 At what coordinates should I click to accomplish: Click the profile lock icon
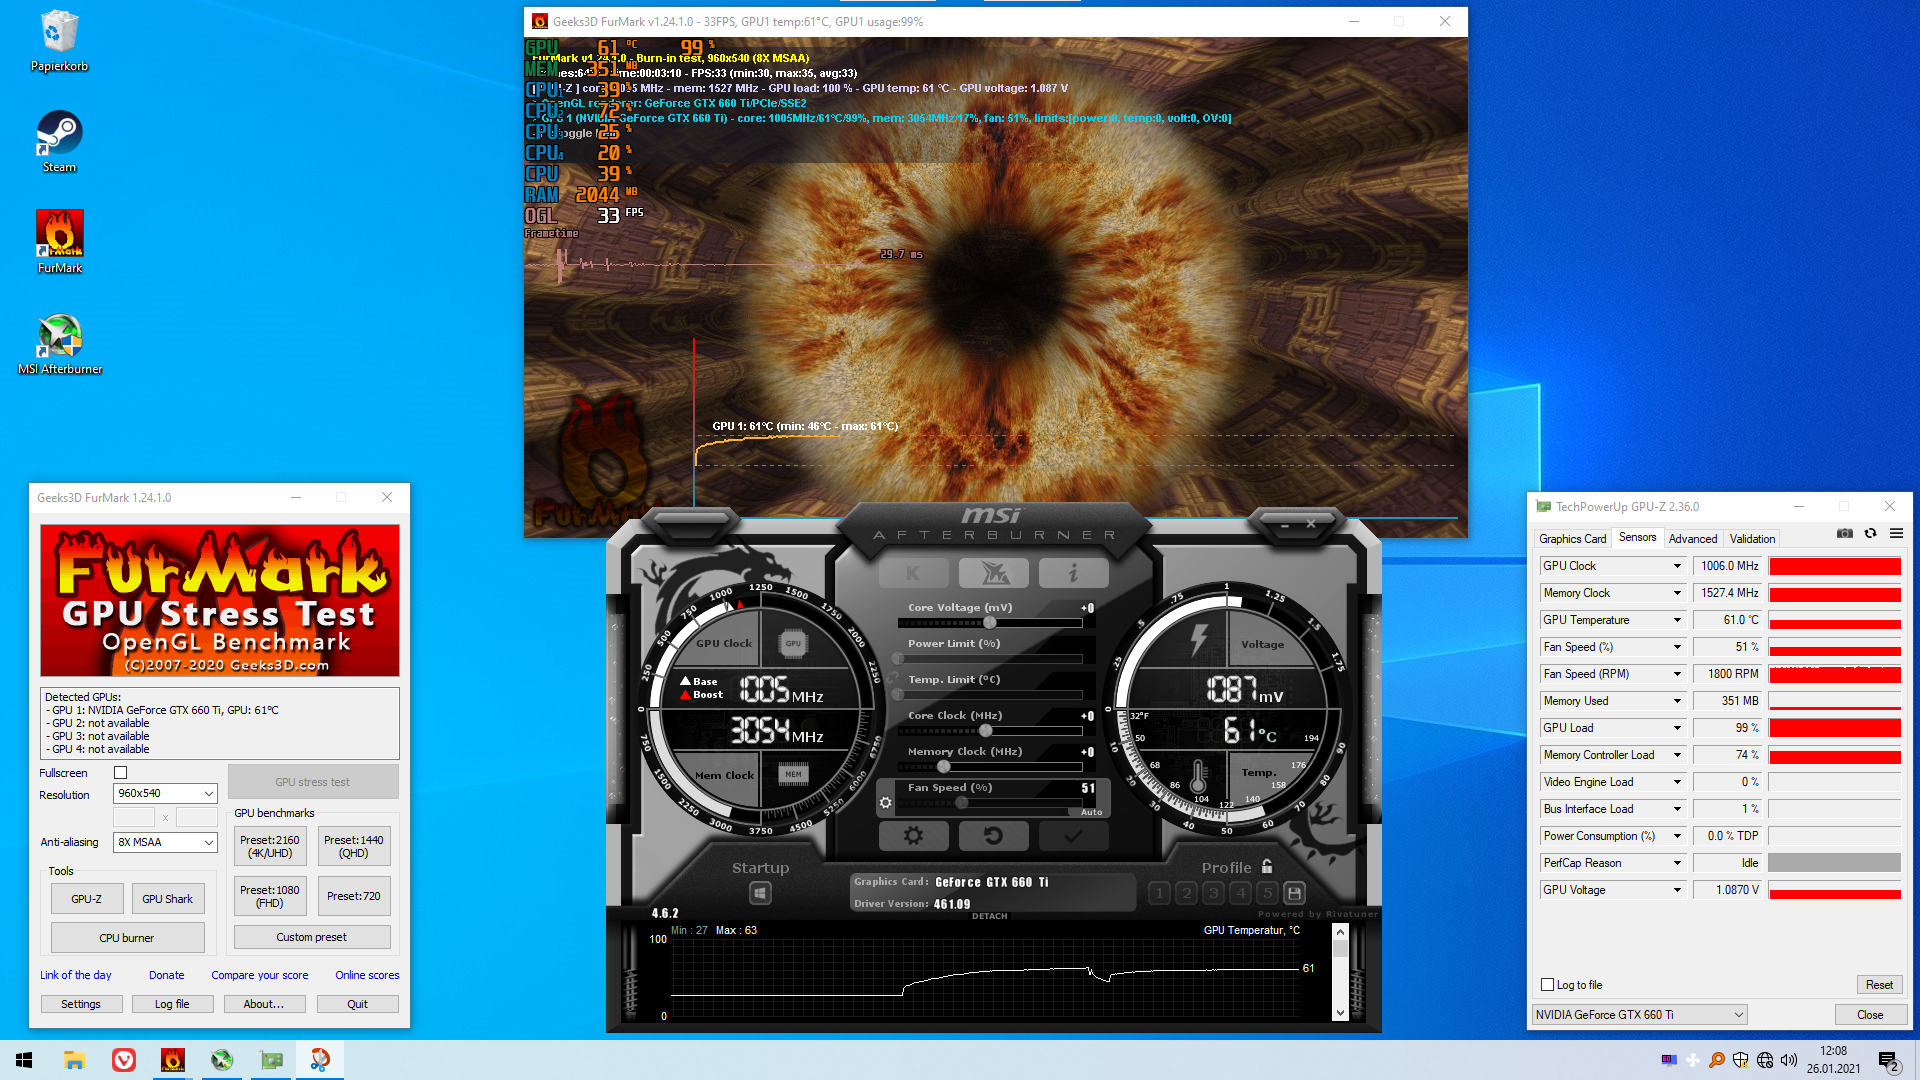coord(1267,867)
